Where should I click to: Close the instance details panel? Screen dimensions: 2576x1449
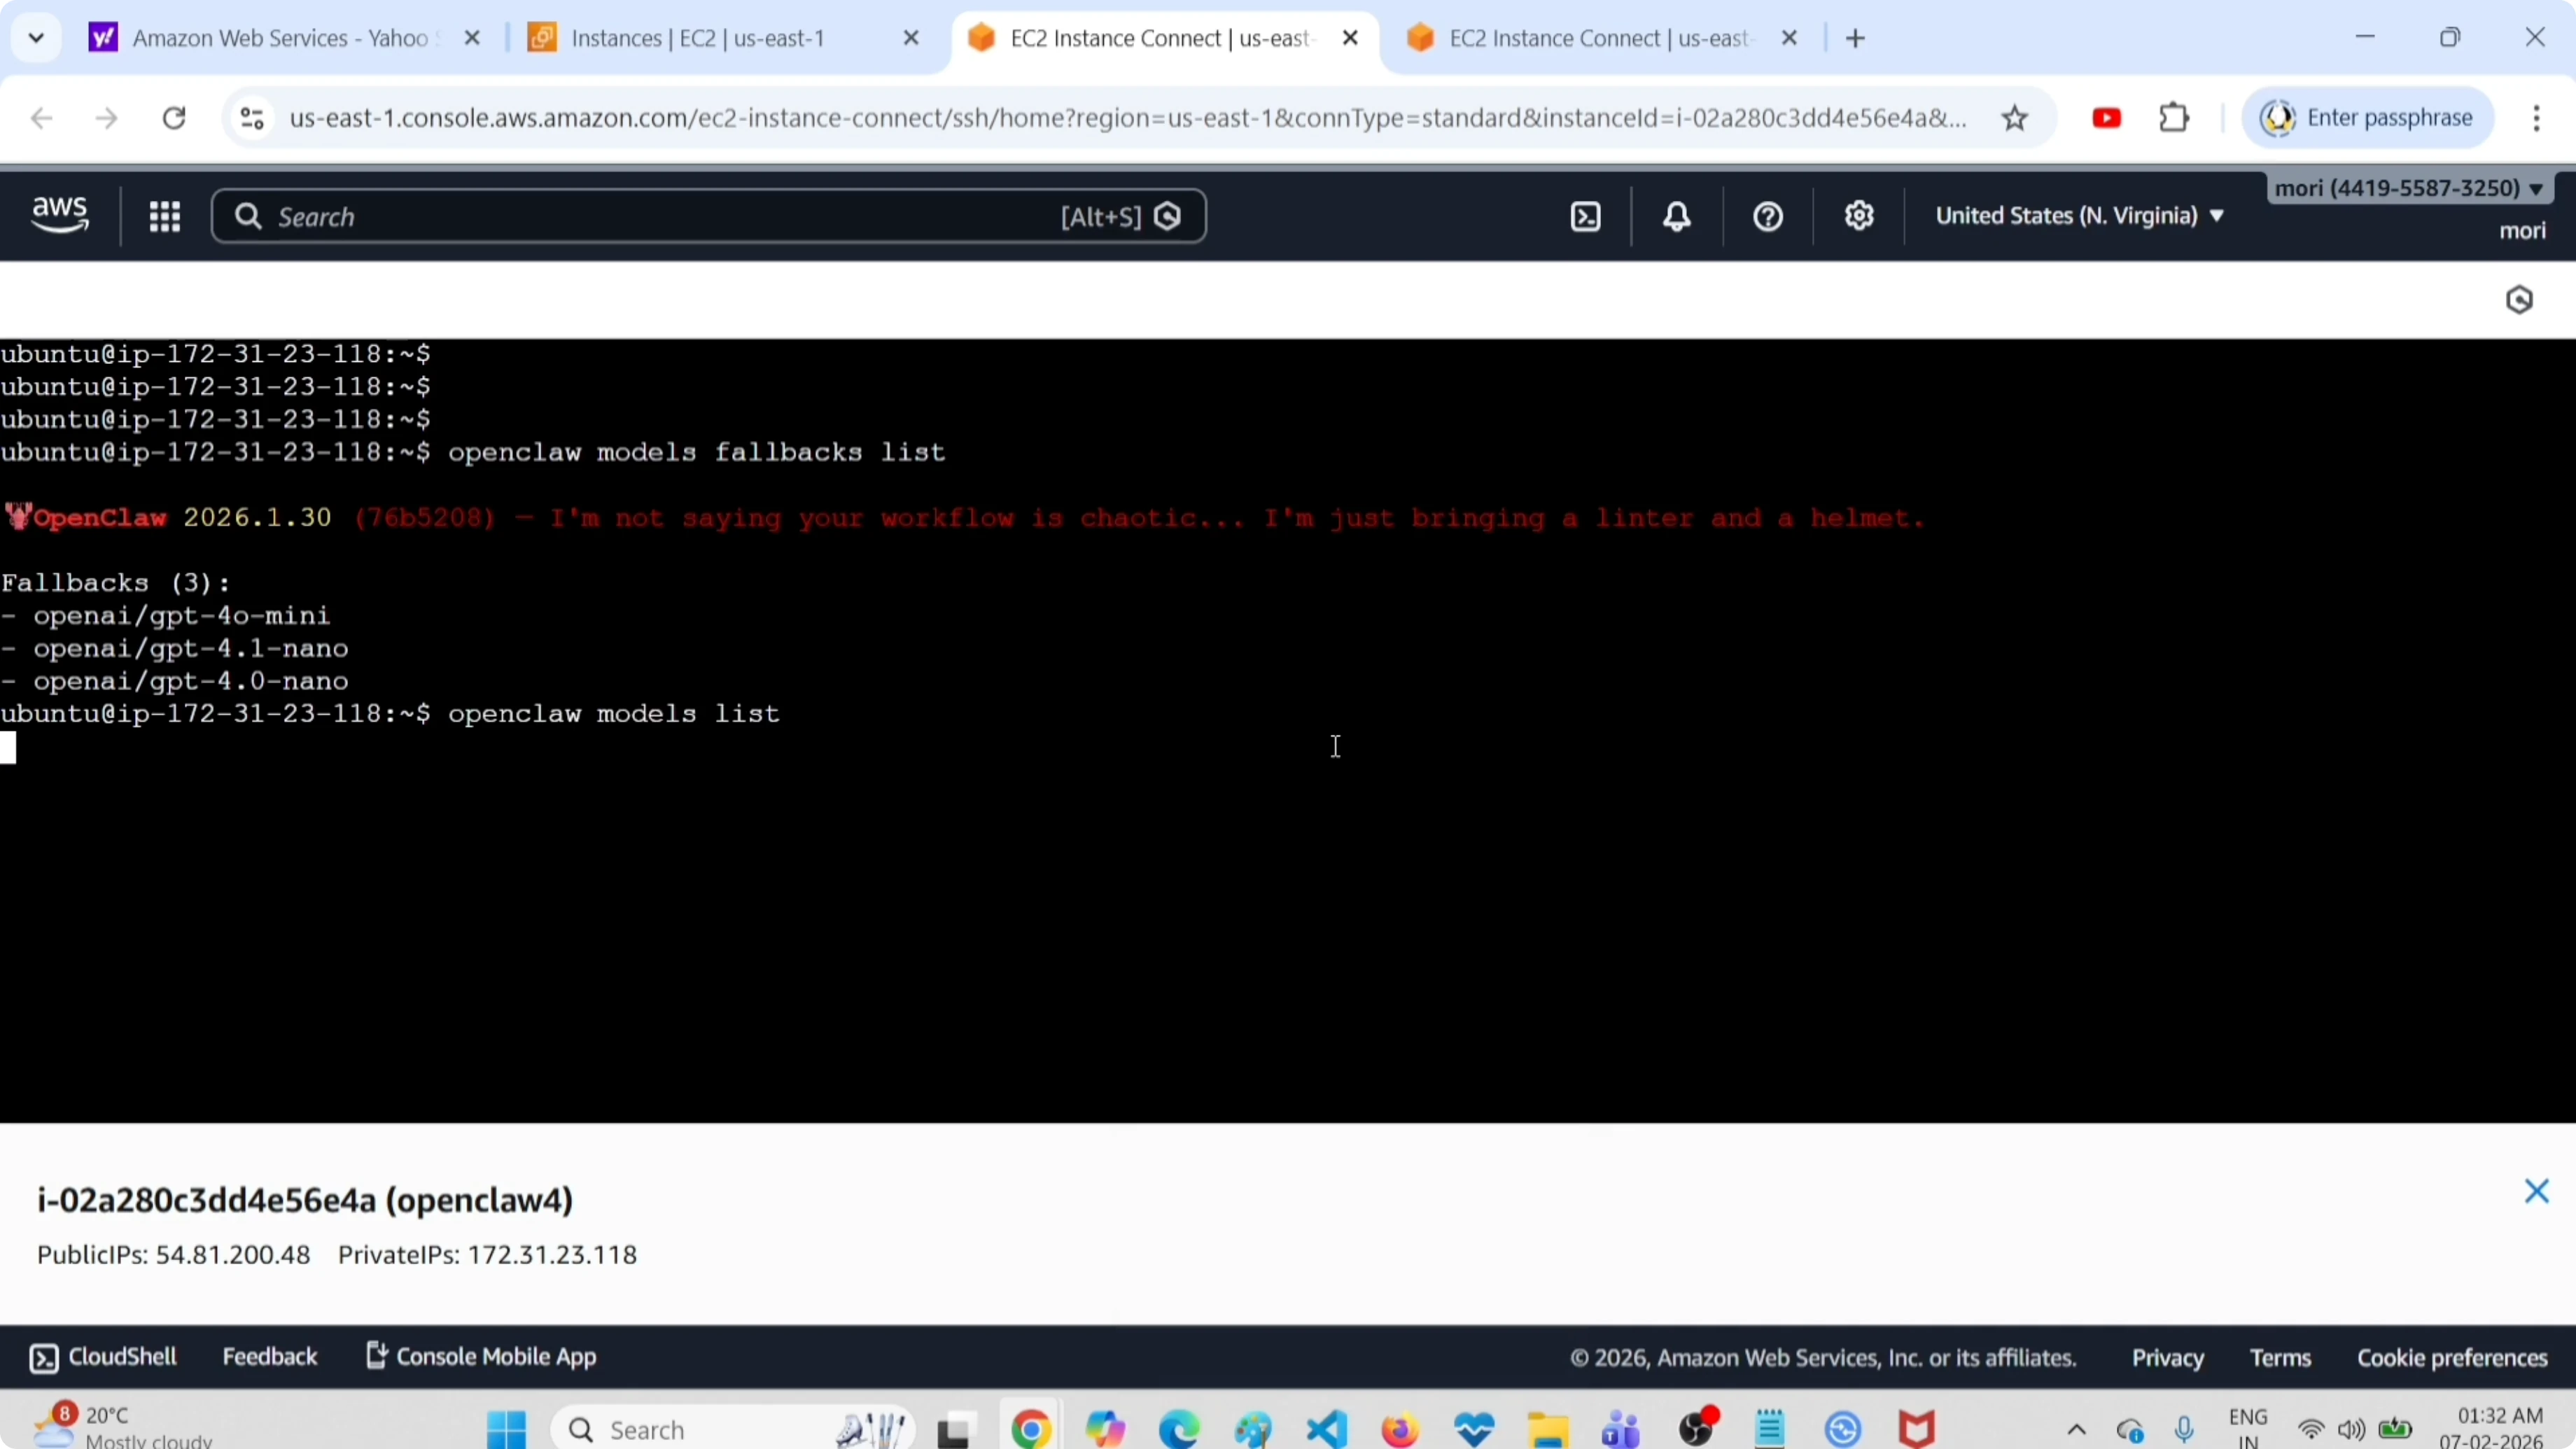[x=2536, y=1191]
